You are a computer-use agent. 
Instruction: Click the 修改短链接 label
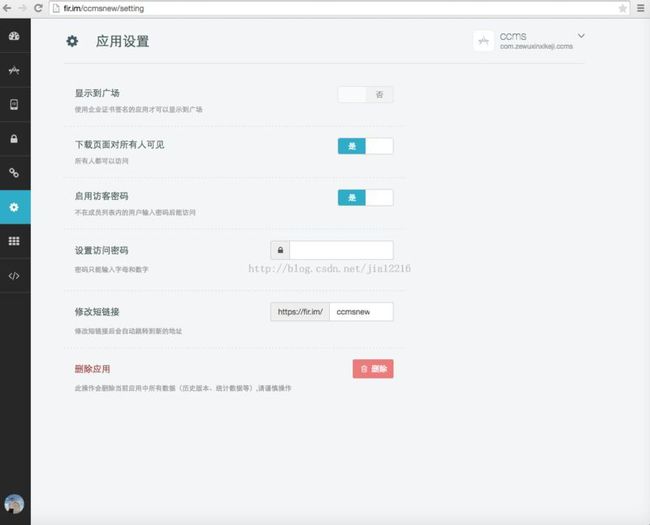[x=97, y=312]
